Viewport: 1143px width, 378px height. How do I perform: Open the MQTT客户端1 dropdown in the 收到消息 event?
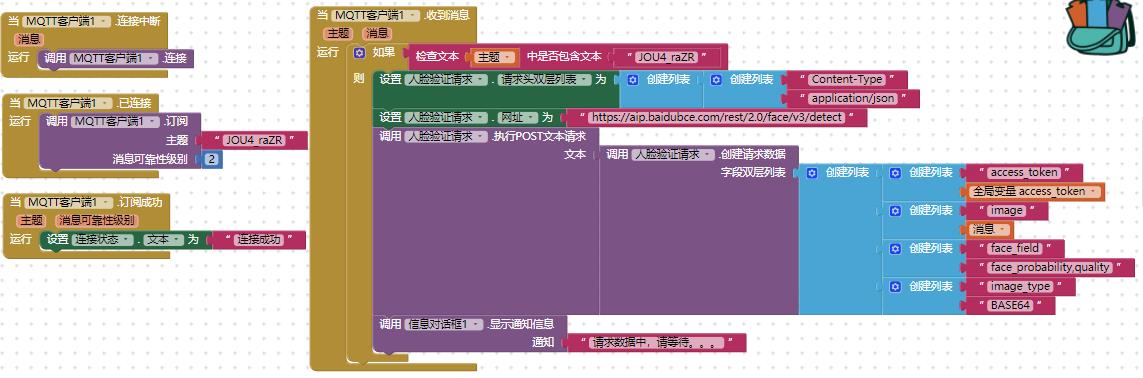pyautogui.click(x=375, y=15)
